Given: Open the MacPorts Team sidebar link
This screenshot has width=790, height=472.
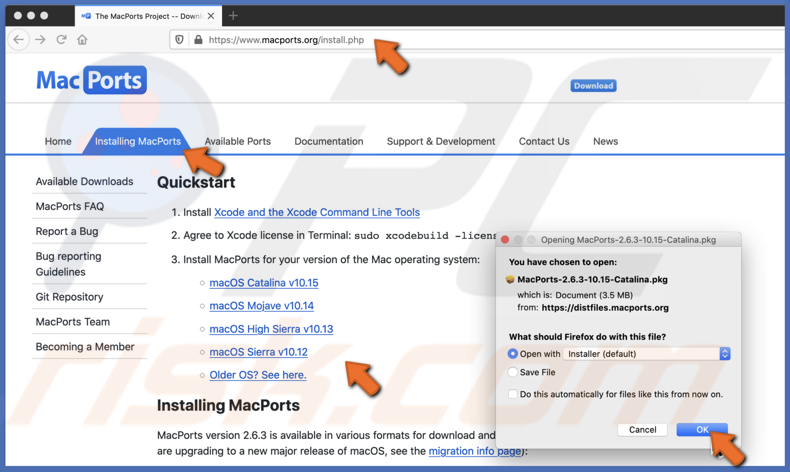Looking at the screenshot, I should coord(73,322).
